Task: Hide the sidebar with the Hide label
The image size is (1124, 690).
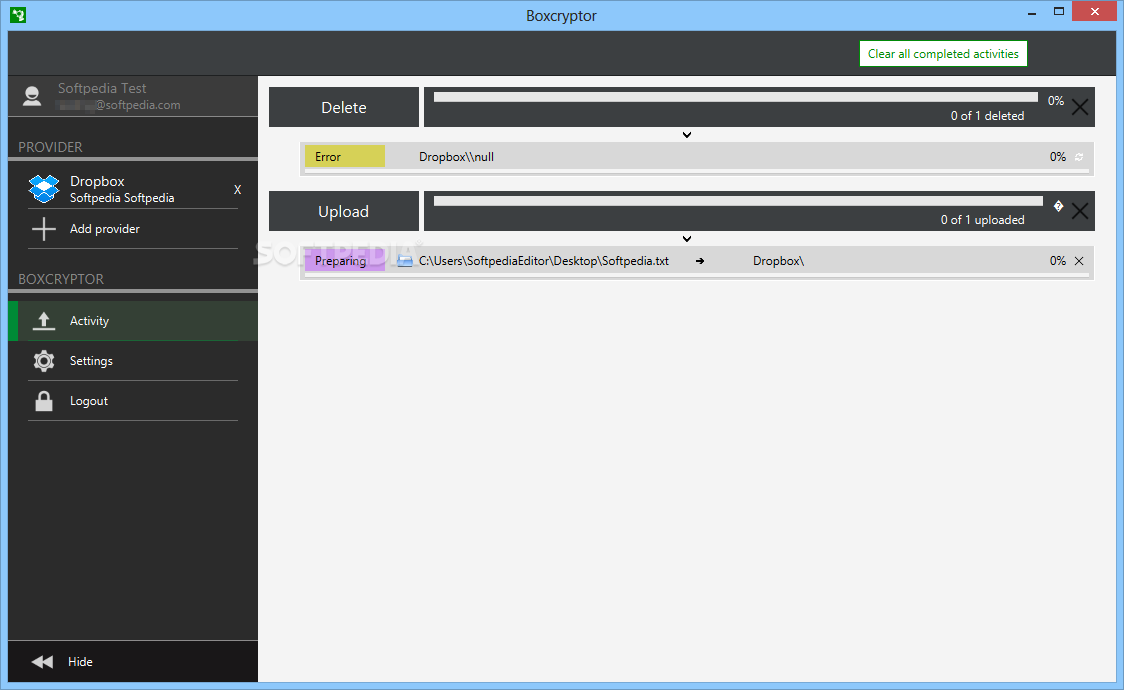Action: pyautogui.click(x=80, y=662)
